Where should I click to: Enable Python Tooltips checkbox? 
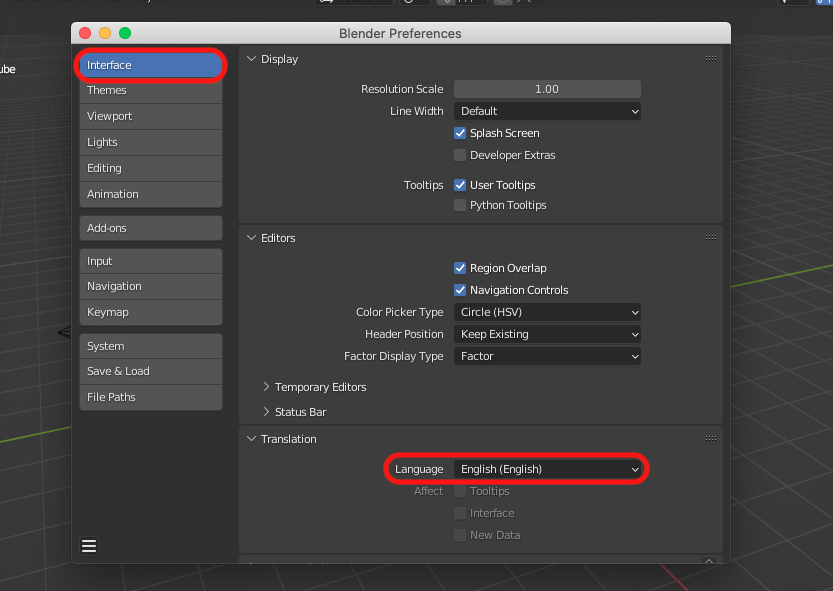tap(460, 205)
